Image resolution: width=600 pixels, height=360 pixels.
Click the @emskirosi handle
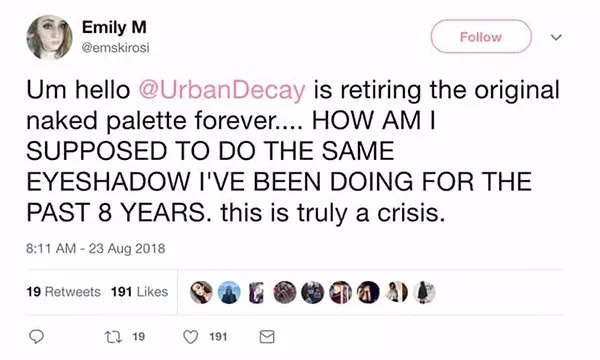tap(115, 48)
